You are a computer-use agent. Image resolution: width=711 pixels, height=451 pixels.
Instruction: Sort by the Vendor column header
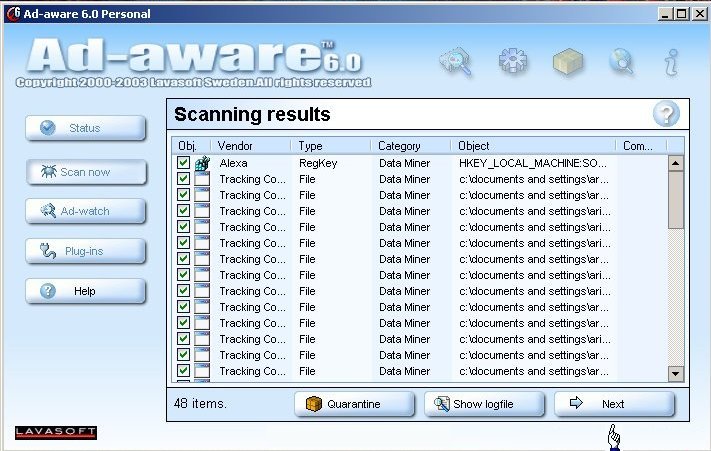(251, 146)
